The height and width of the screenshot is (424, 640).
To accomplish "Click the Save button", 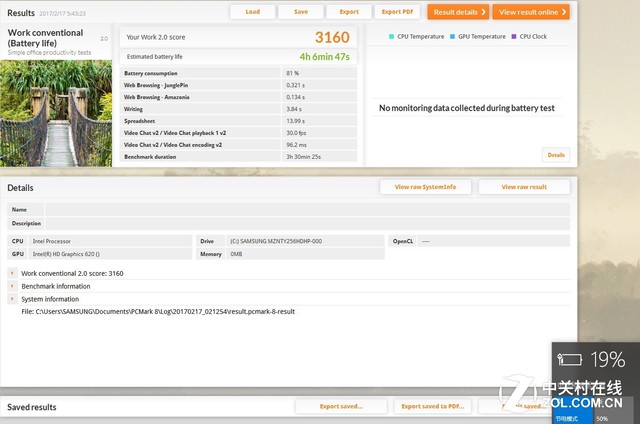I will [x=300, y=12].
